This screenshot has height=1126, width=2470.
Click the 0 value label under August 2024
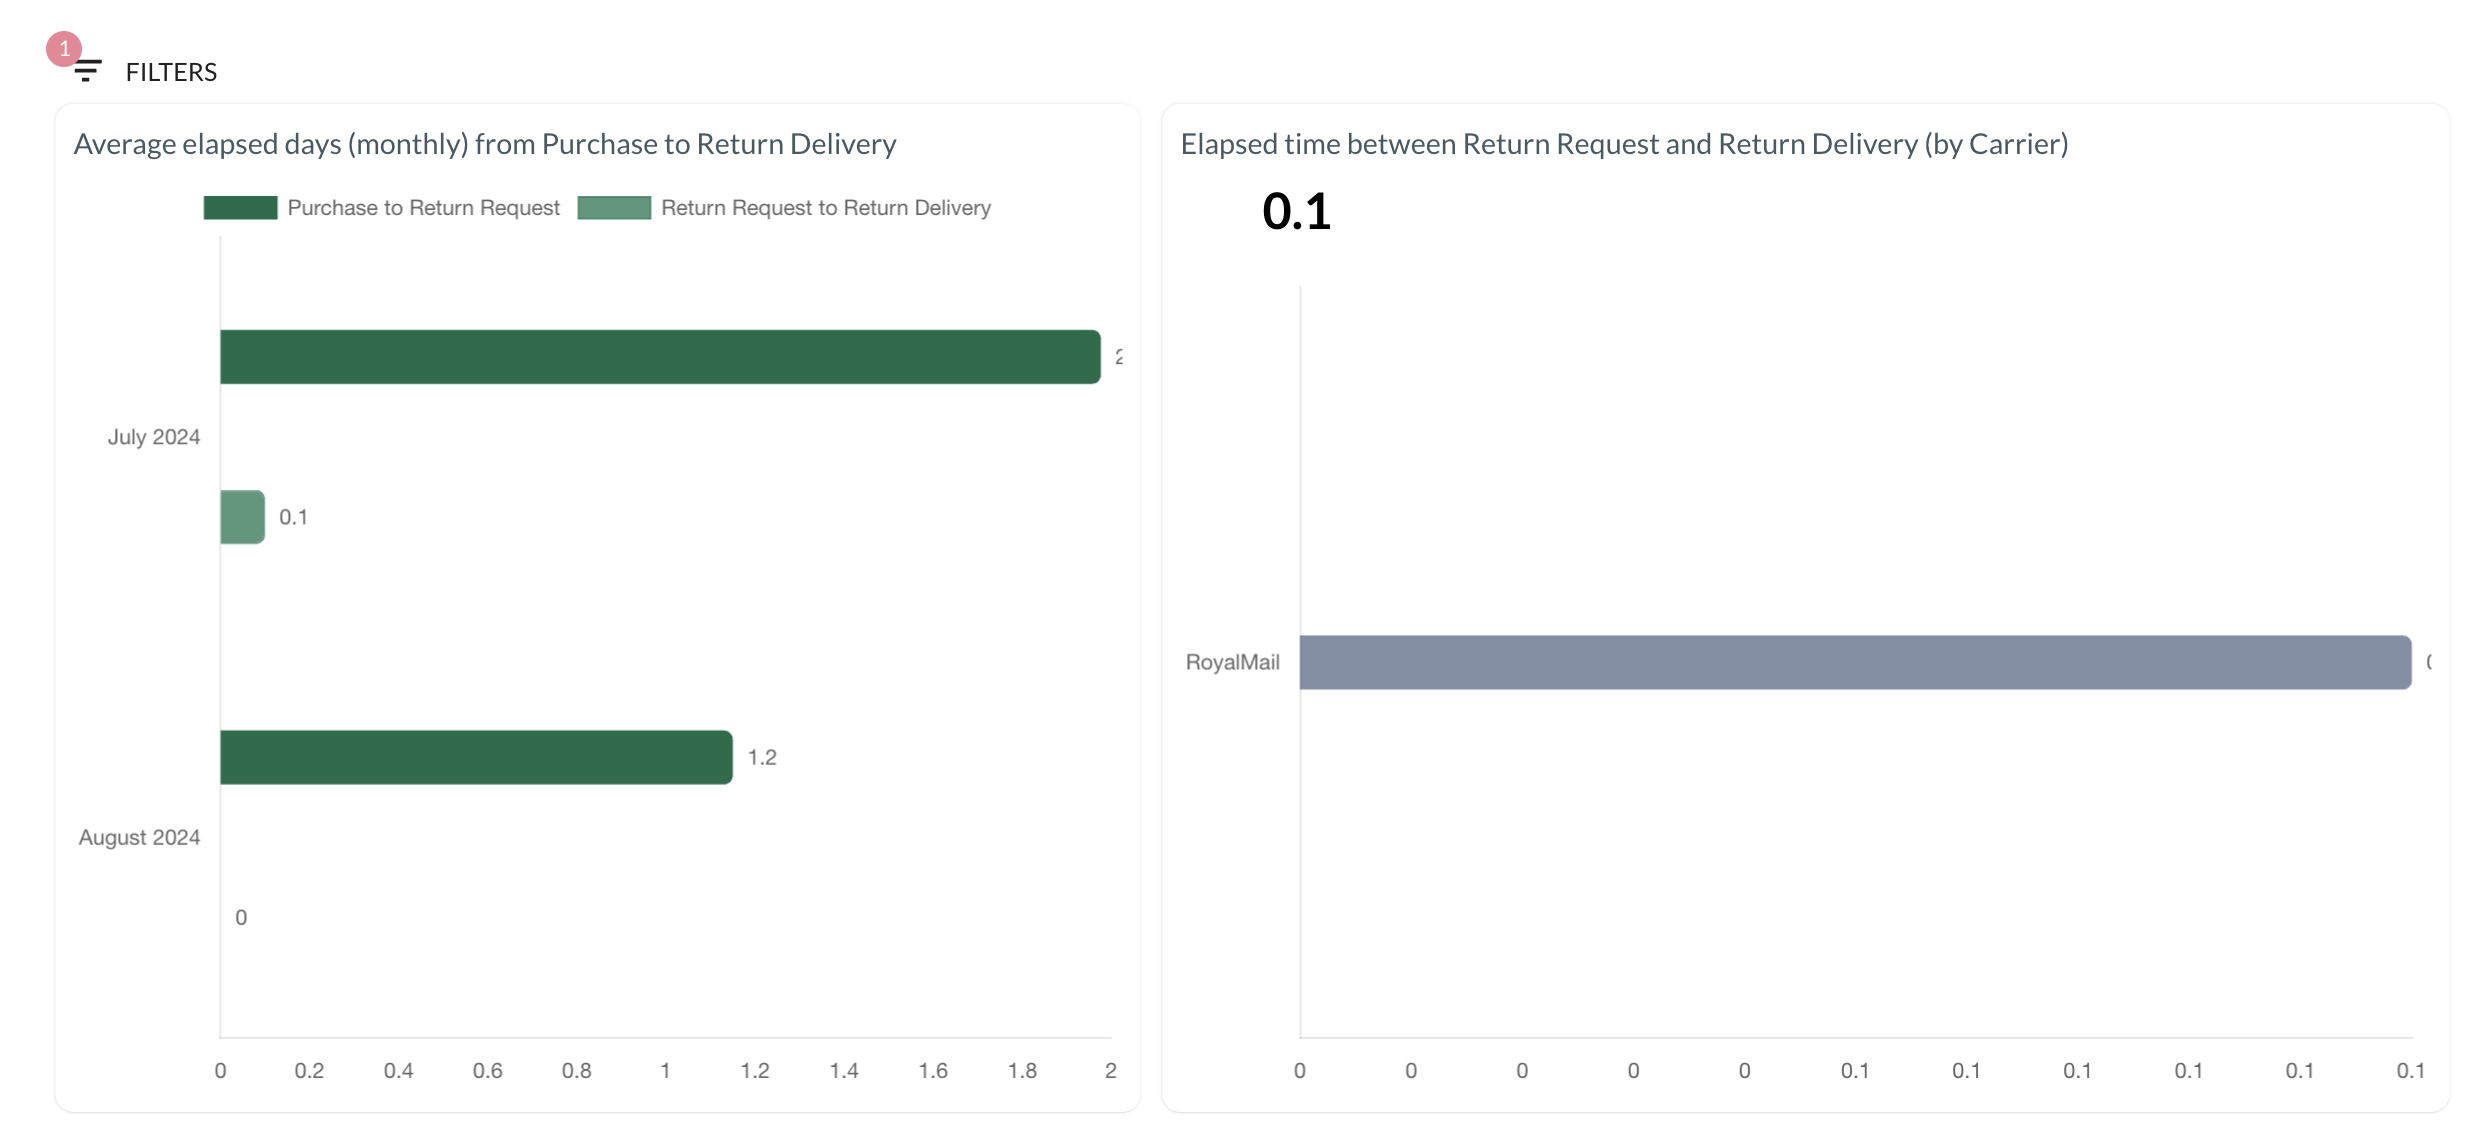[x=241, y=917]
